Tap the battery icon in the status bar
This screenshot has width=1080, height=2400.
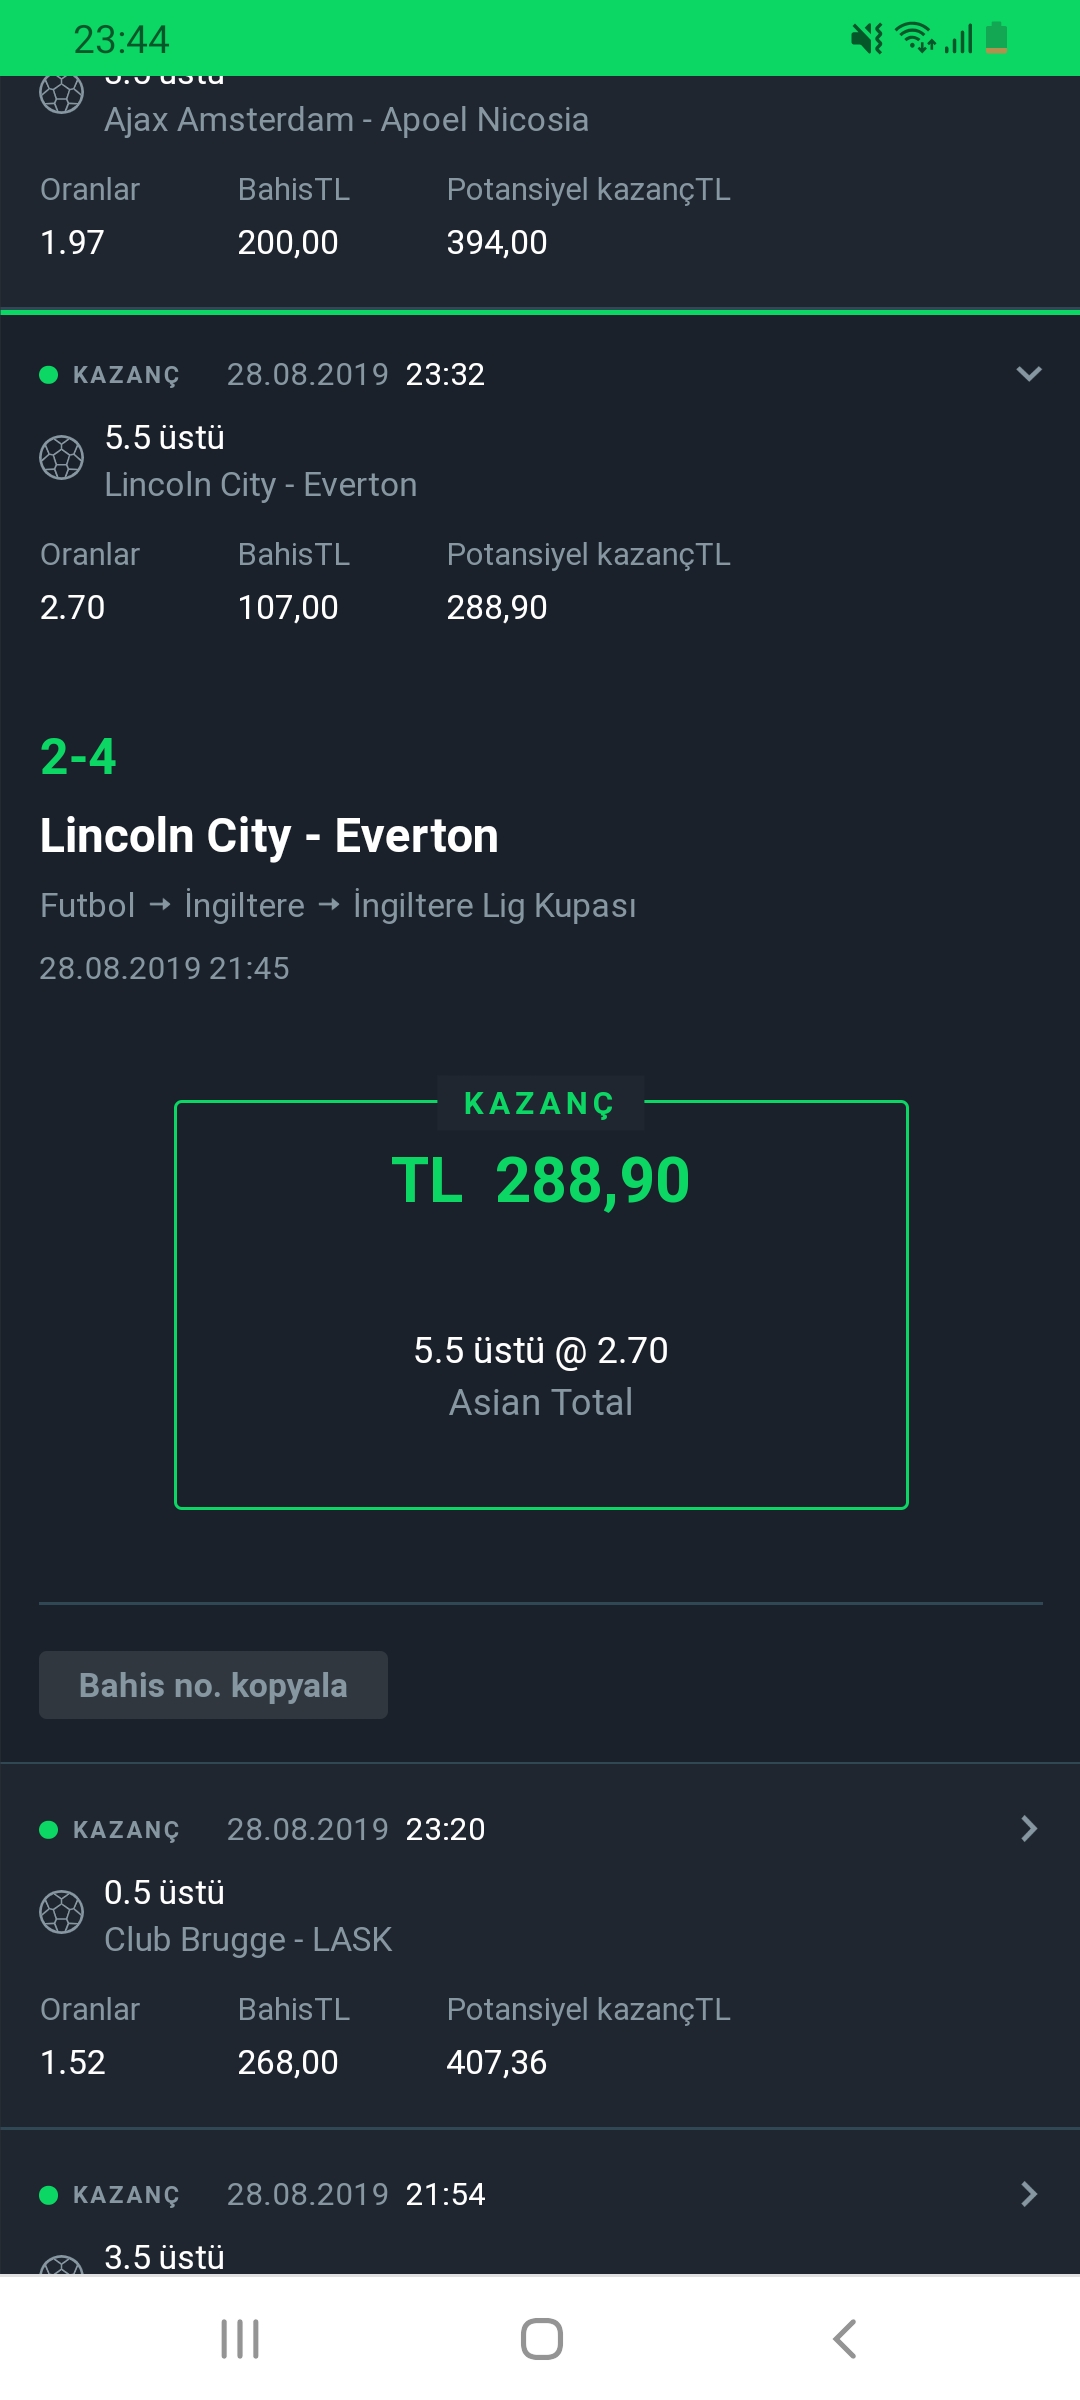(996, 38)
